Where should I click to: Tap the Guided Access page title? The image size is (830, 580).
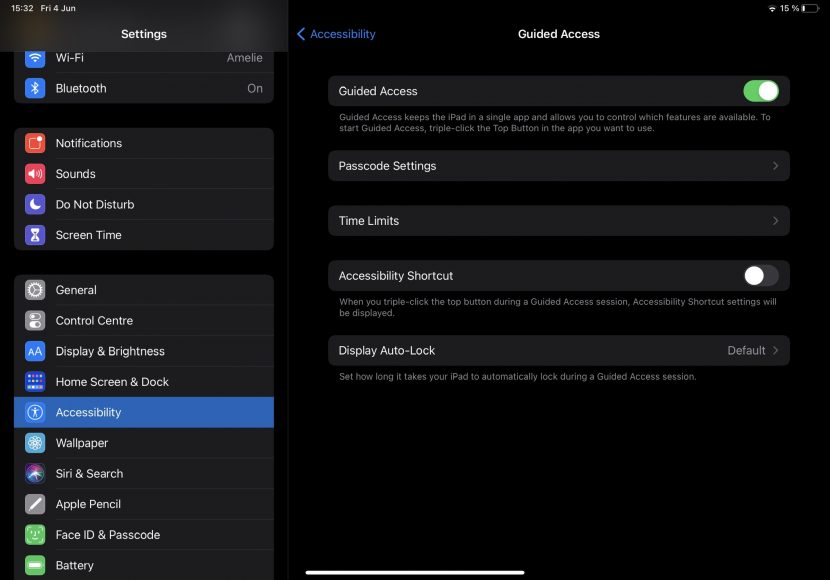click(558, 34)
